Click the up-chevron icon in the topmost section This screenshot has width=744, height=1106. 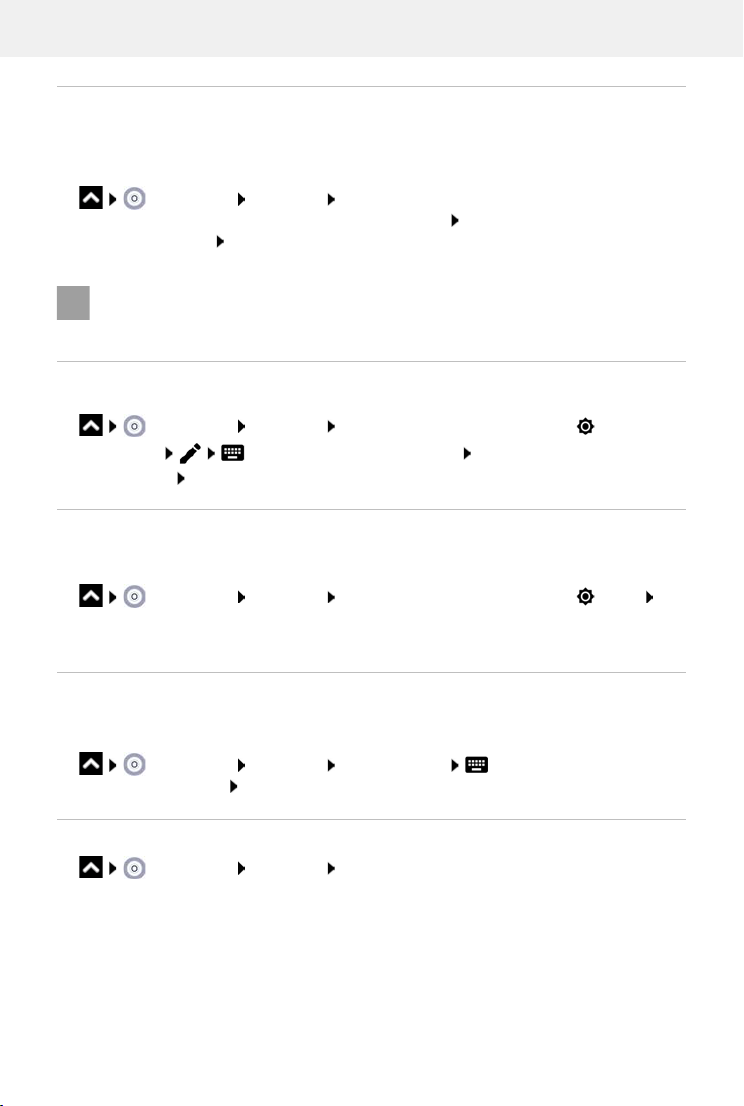click(91, 198)
